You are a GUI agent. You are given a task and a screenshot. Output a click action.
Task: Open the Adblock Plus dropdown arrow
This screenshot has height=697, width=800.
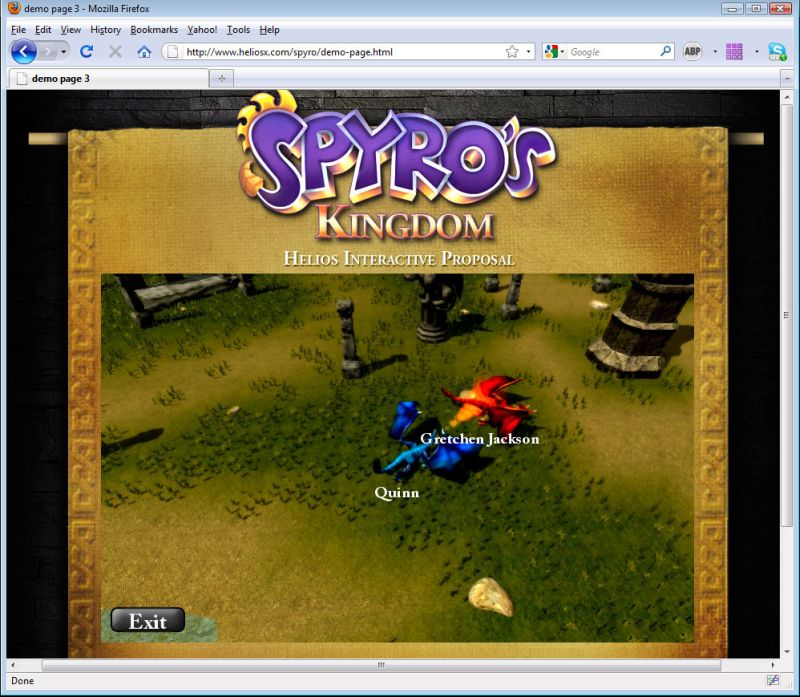tap(715, 52)
